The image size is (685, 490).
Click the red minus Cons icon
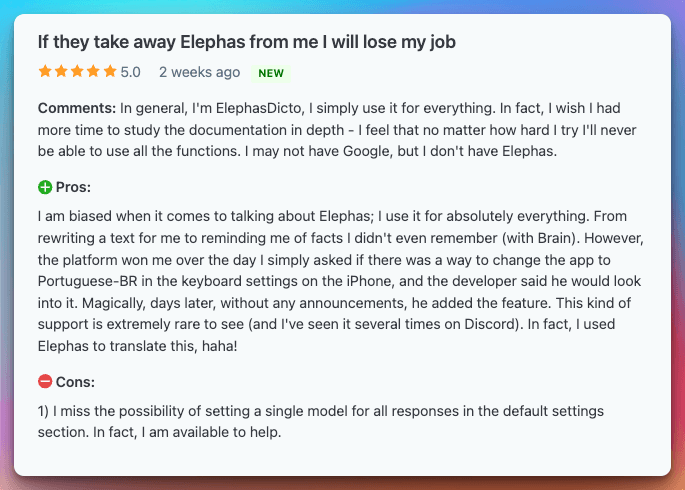coord(45,382)
